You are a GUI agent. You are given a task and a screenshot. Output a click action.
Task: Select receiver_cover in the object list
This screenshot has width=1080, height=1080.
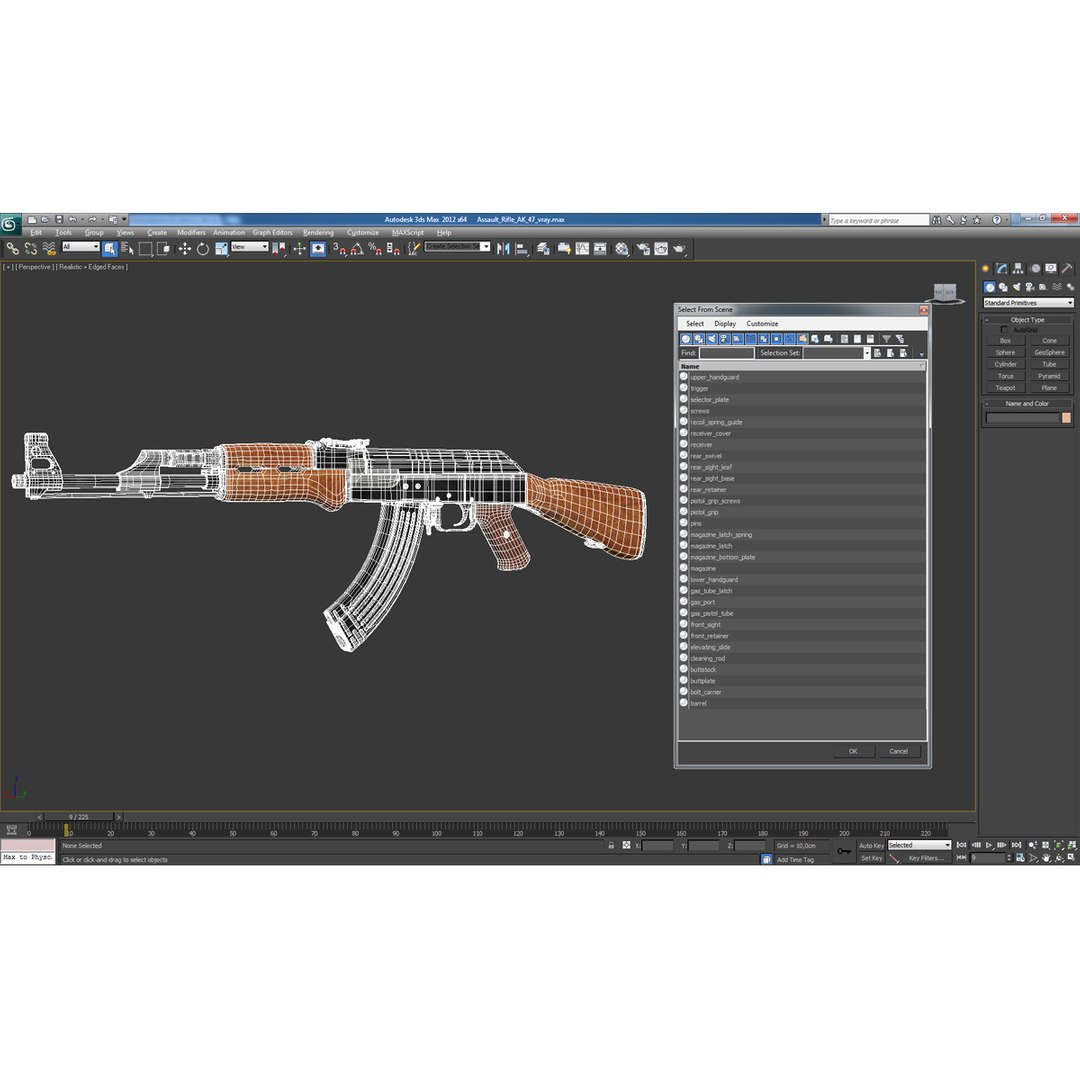point(802,433)
